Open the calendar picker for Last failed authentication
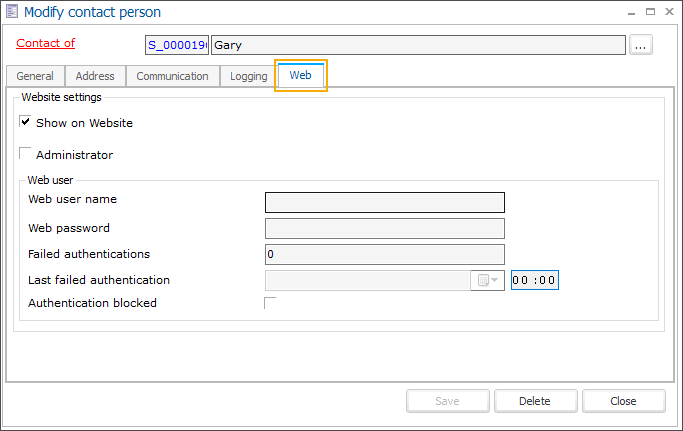The height and width of the screenshot is (431, 683). [x=487, y=280]
